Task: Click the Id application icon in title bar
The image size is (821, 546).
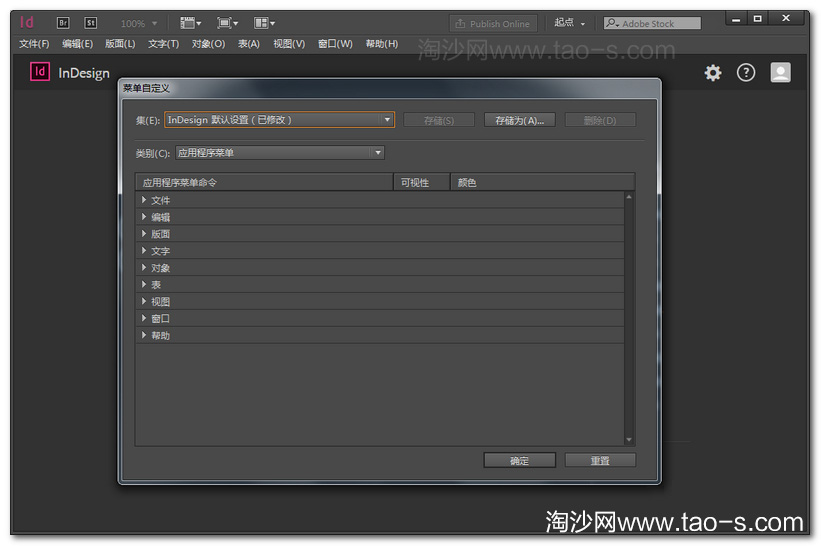Action: [27, 23]
